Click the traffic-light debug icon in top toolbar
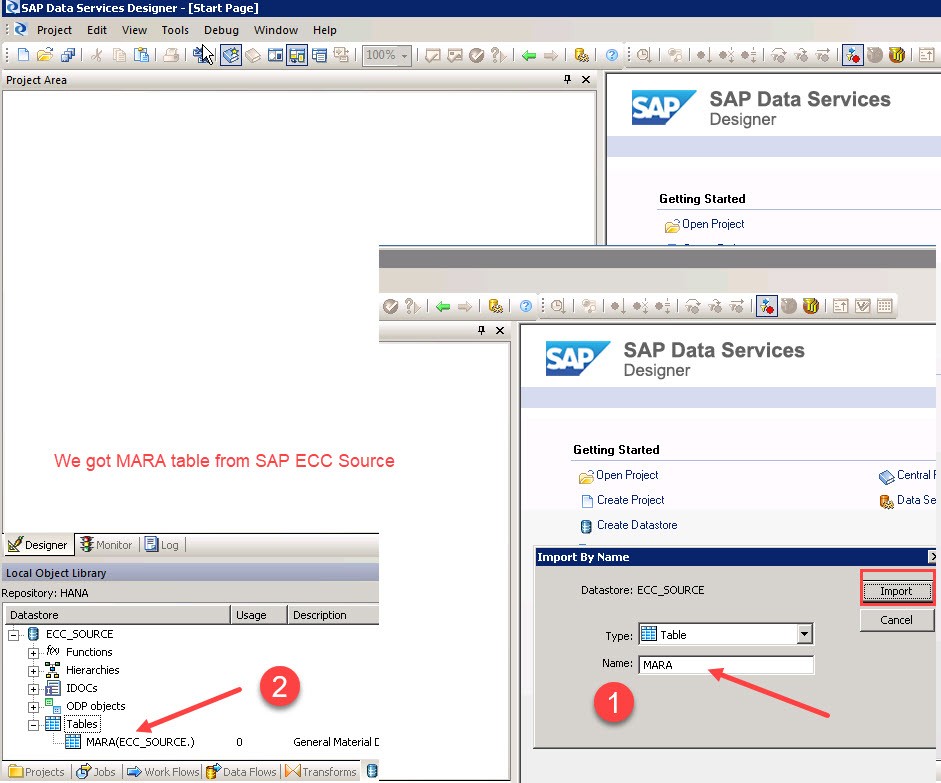Viewport: 941px width, 783px height. click(853, 55)
